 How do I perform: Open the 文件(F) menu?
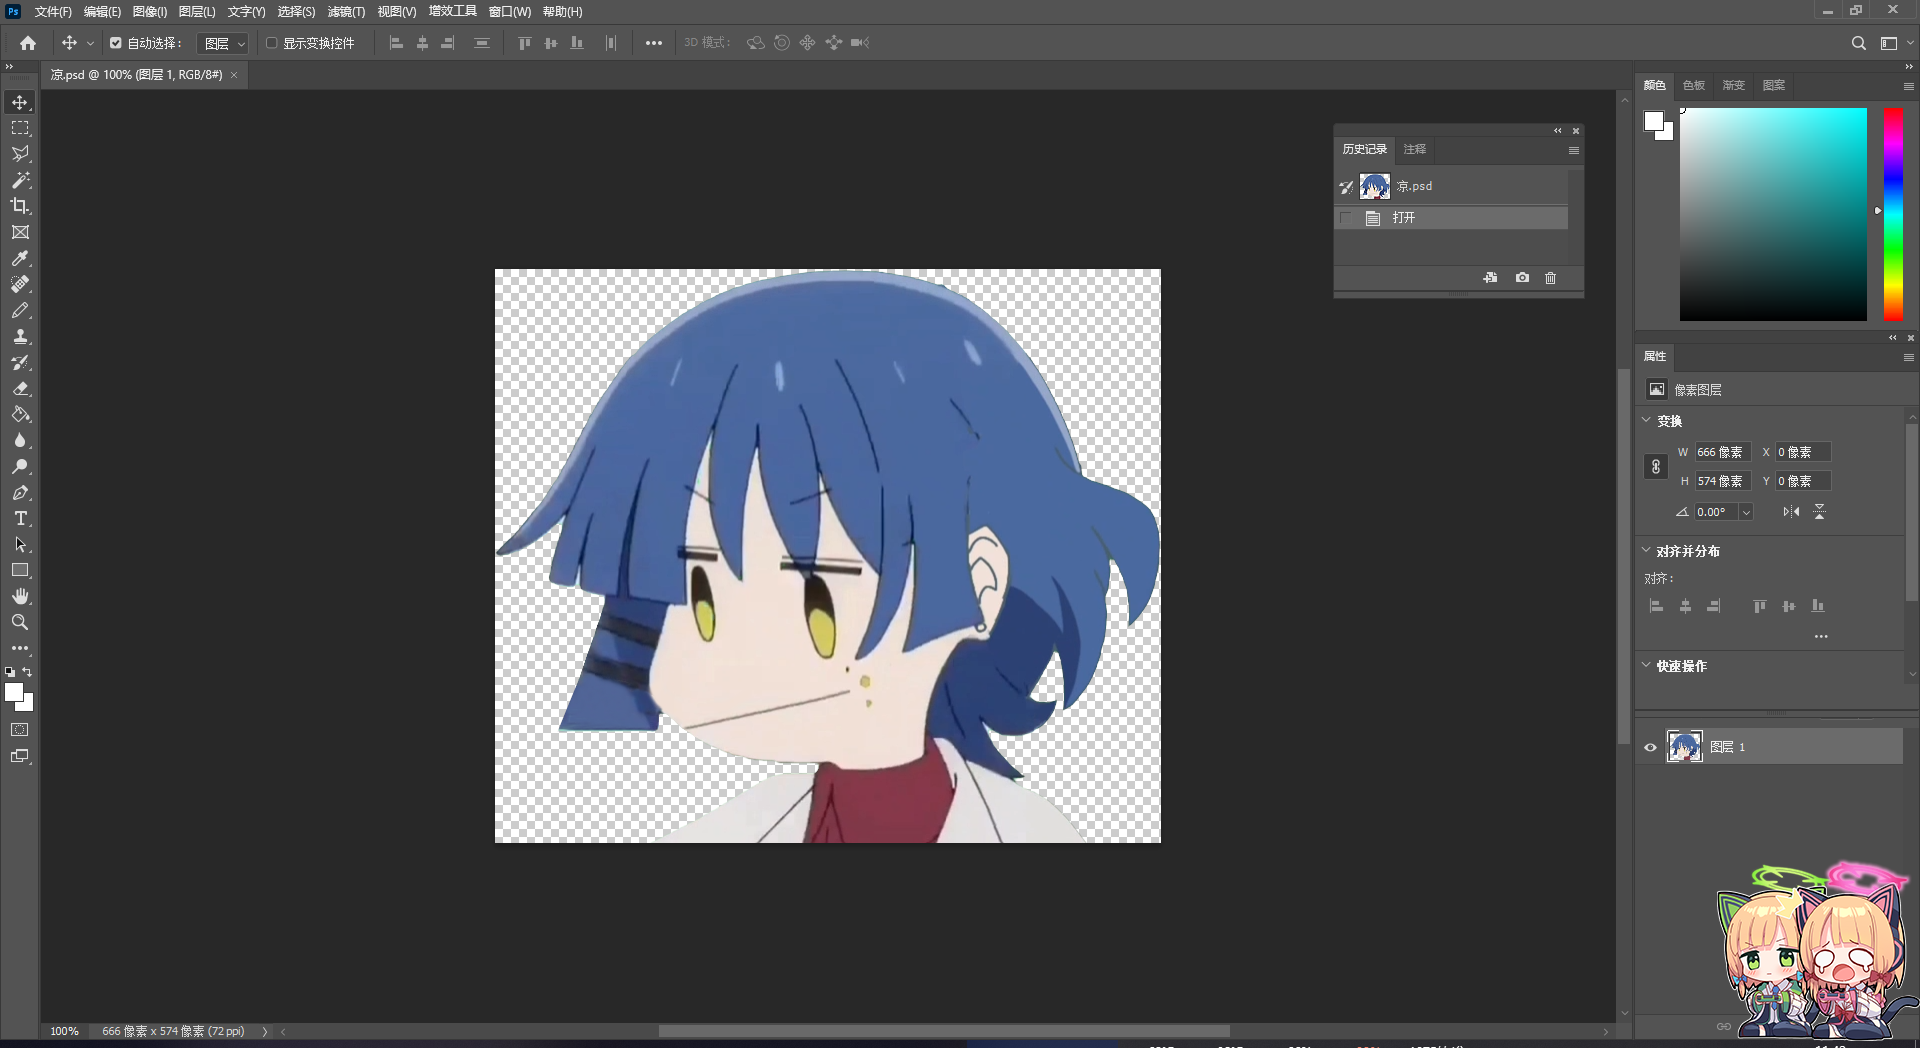53,12
